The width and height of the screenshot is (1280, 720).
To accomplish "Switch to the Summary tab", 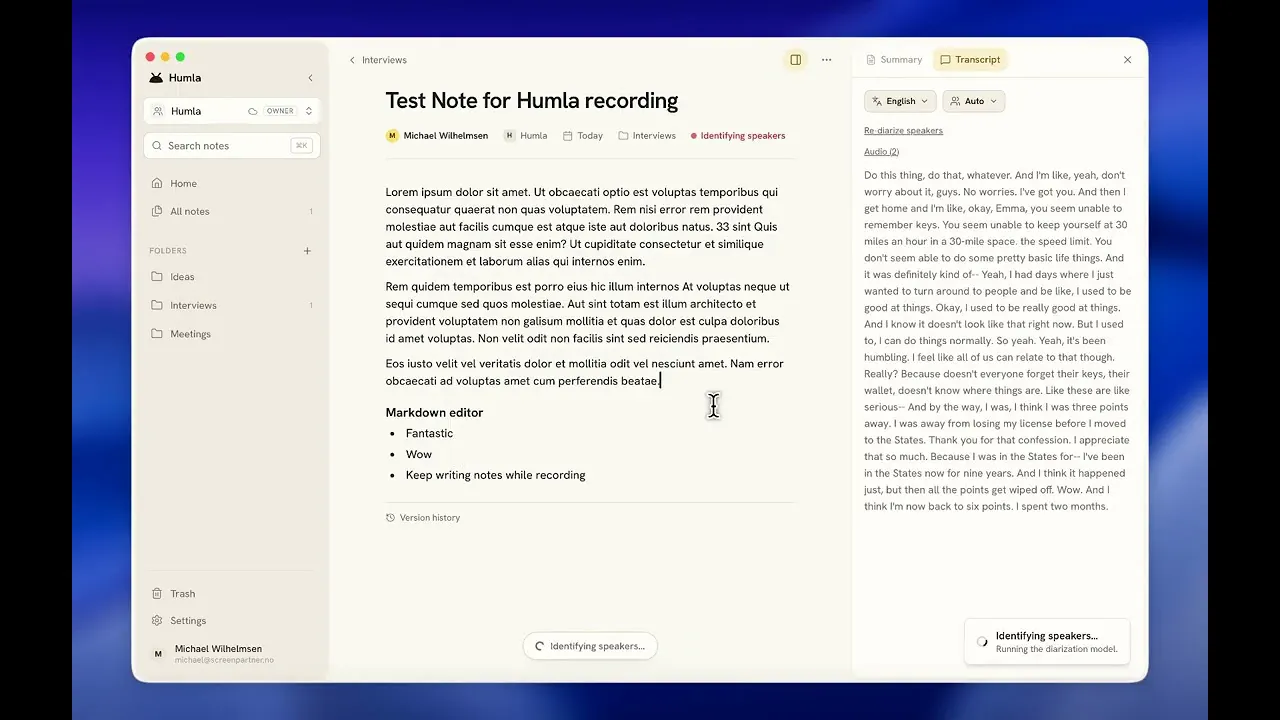I will [x=894, y=60].
